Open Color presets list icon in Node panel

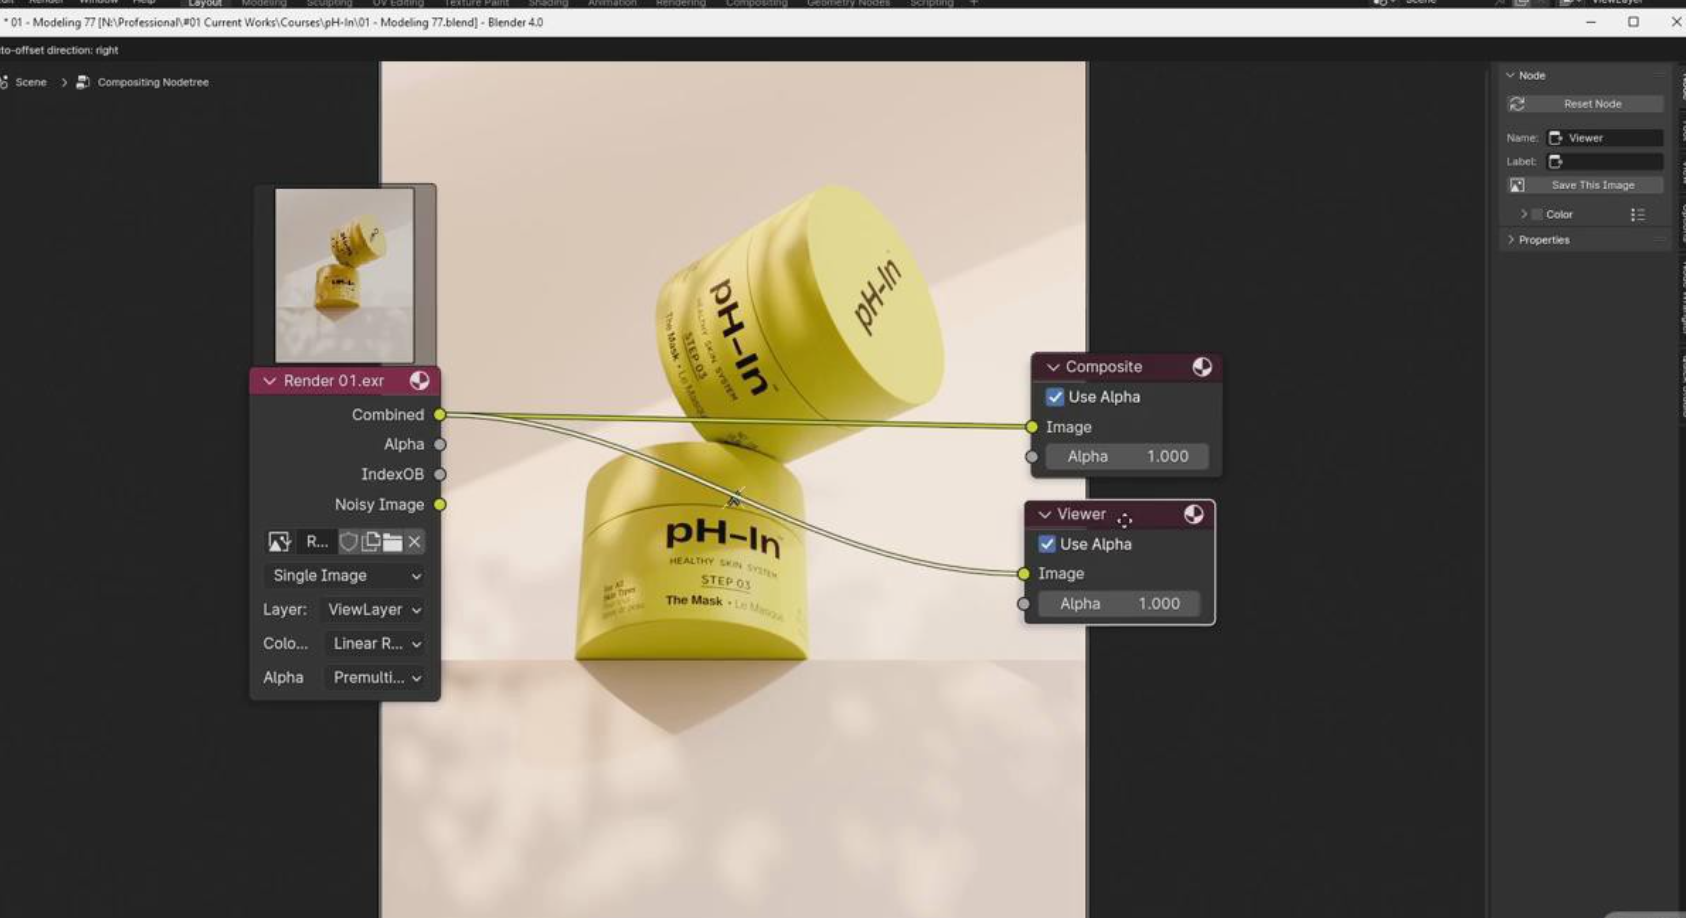tap(1637, 214)
